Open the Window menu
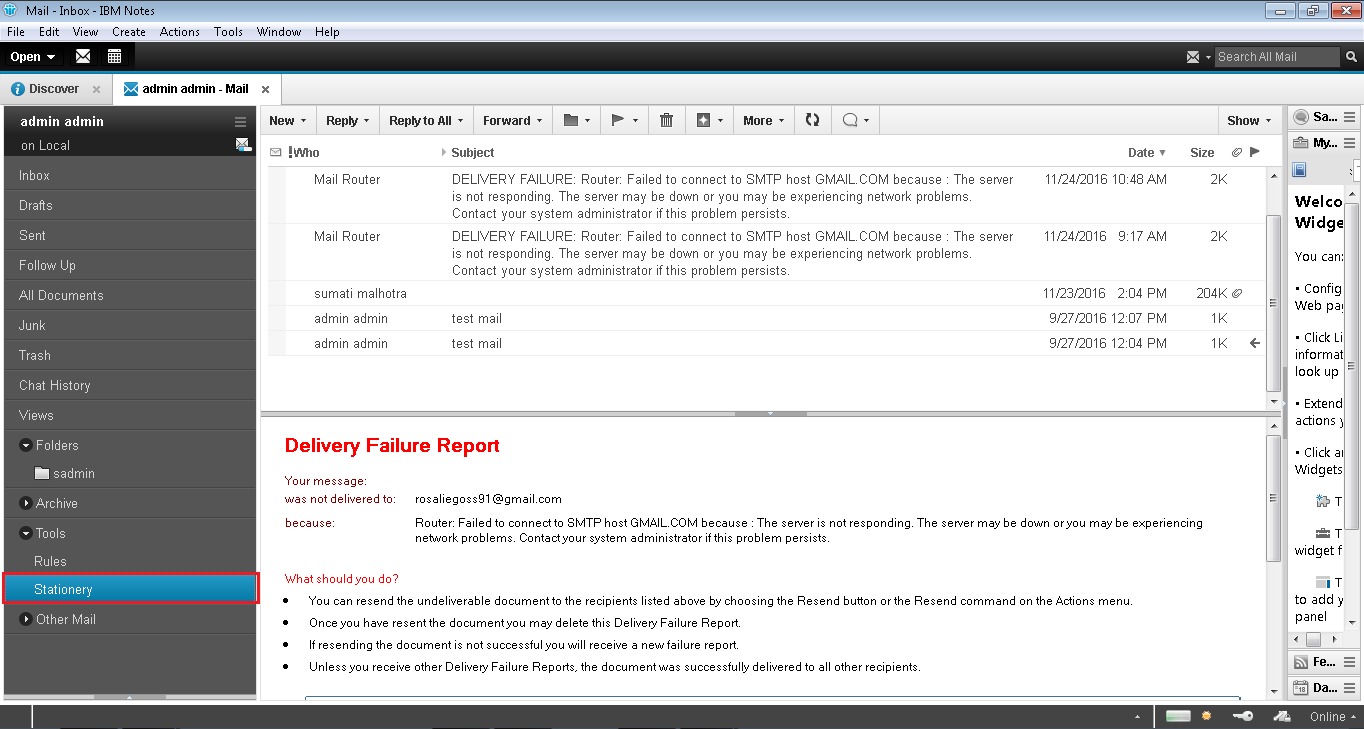 point(279,32)
